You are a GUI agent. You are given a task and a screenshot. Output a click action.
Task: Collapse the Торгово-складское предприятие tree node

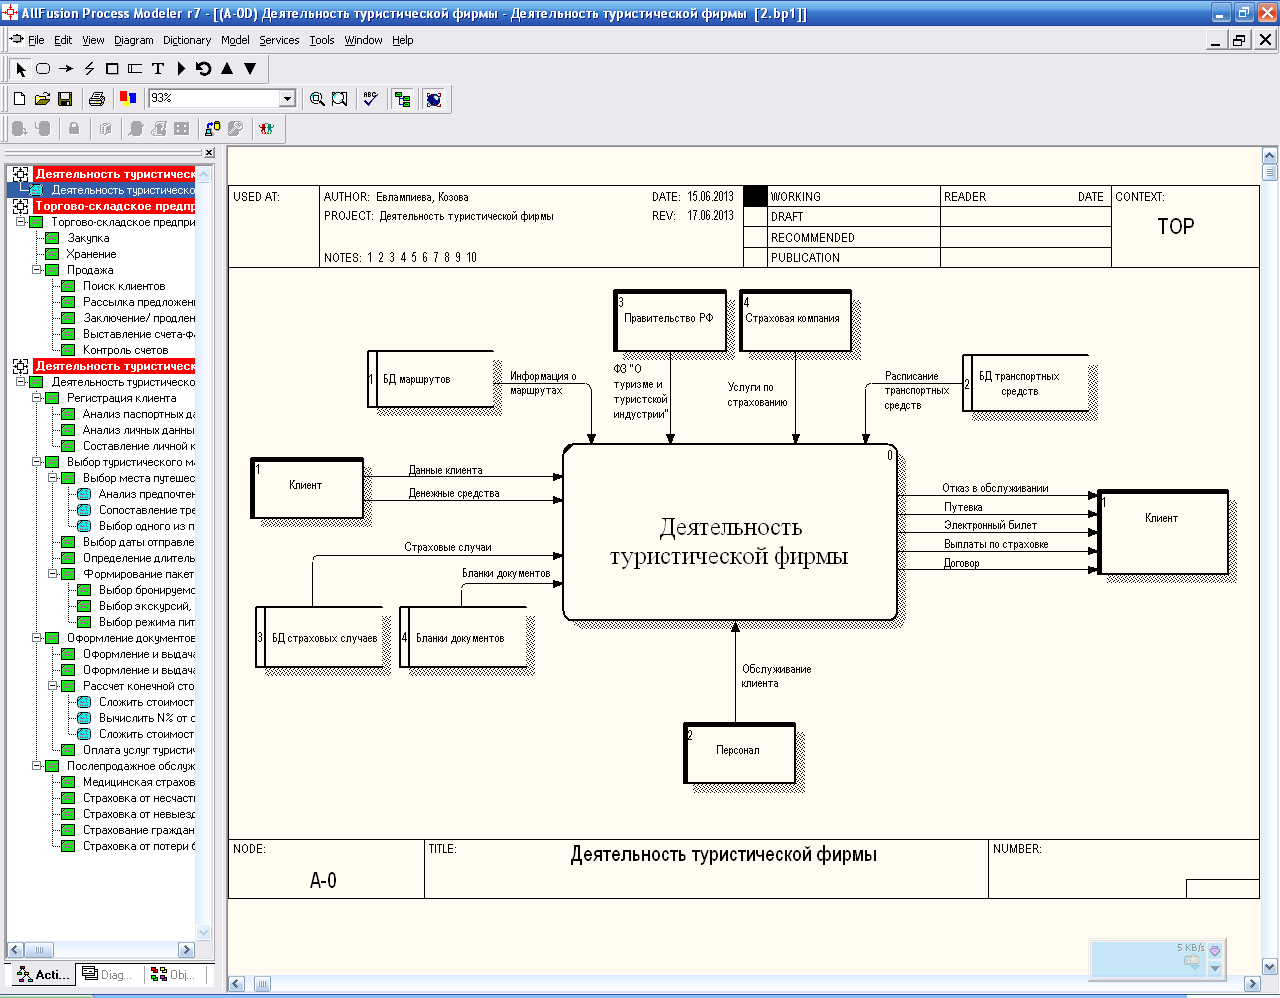pyautogui.click(x=21, y=222)
